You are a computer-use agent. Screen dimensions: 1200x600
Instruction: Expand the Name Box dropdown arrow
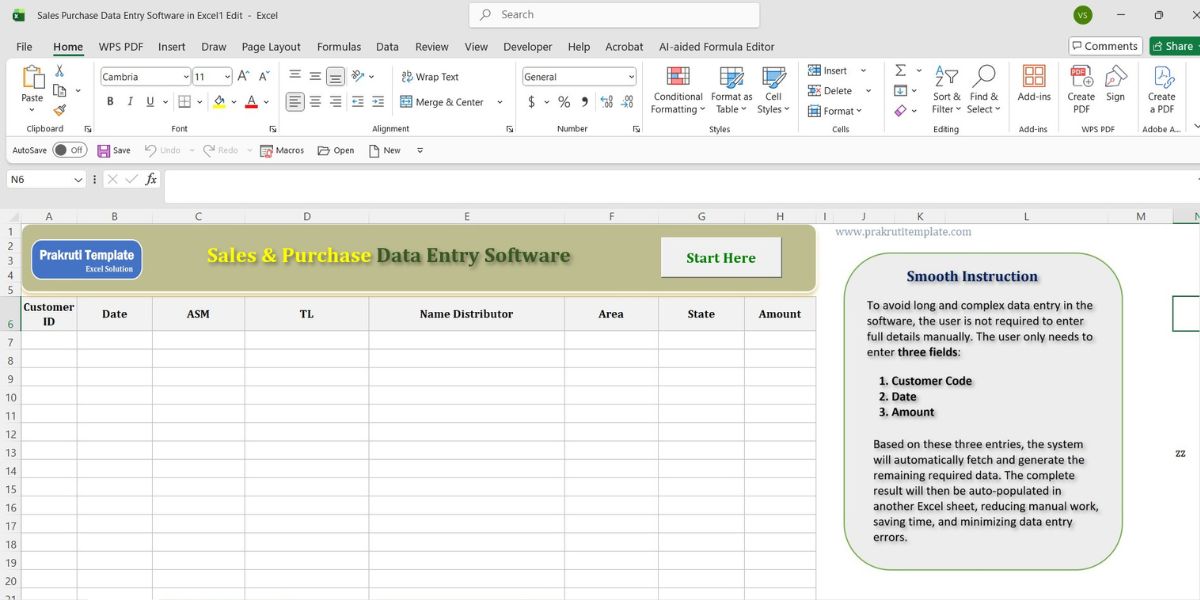pyautogui.click(x=78, y=180)
